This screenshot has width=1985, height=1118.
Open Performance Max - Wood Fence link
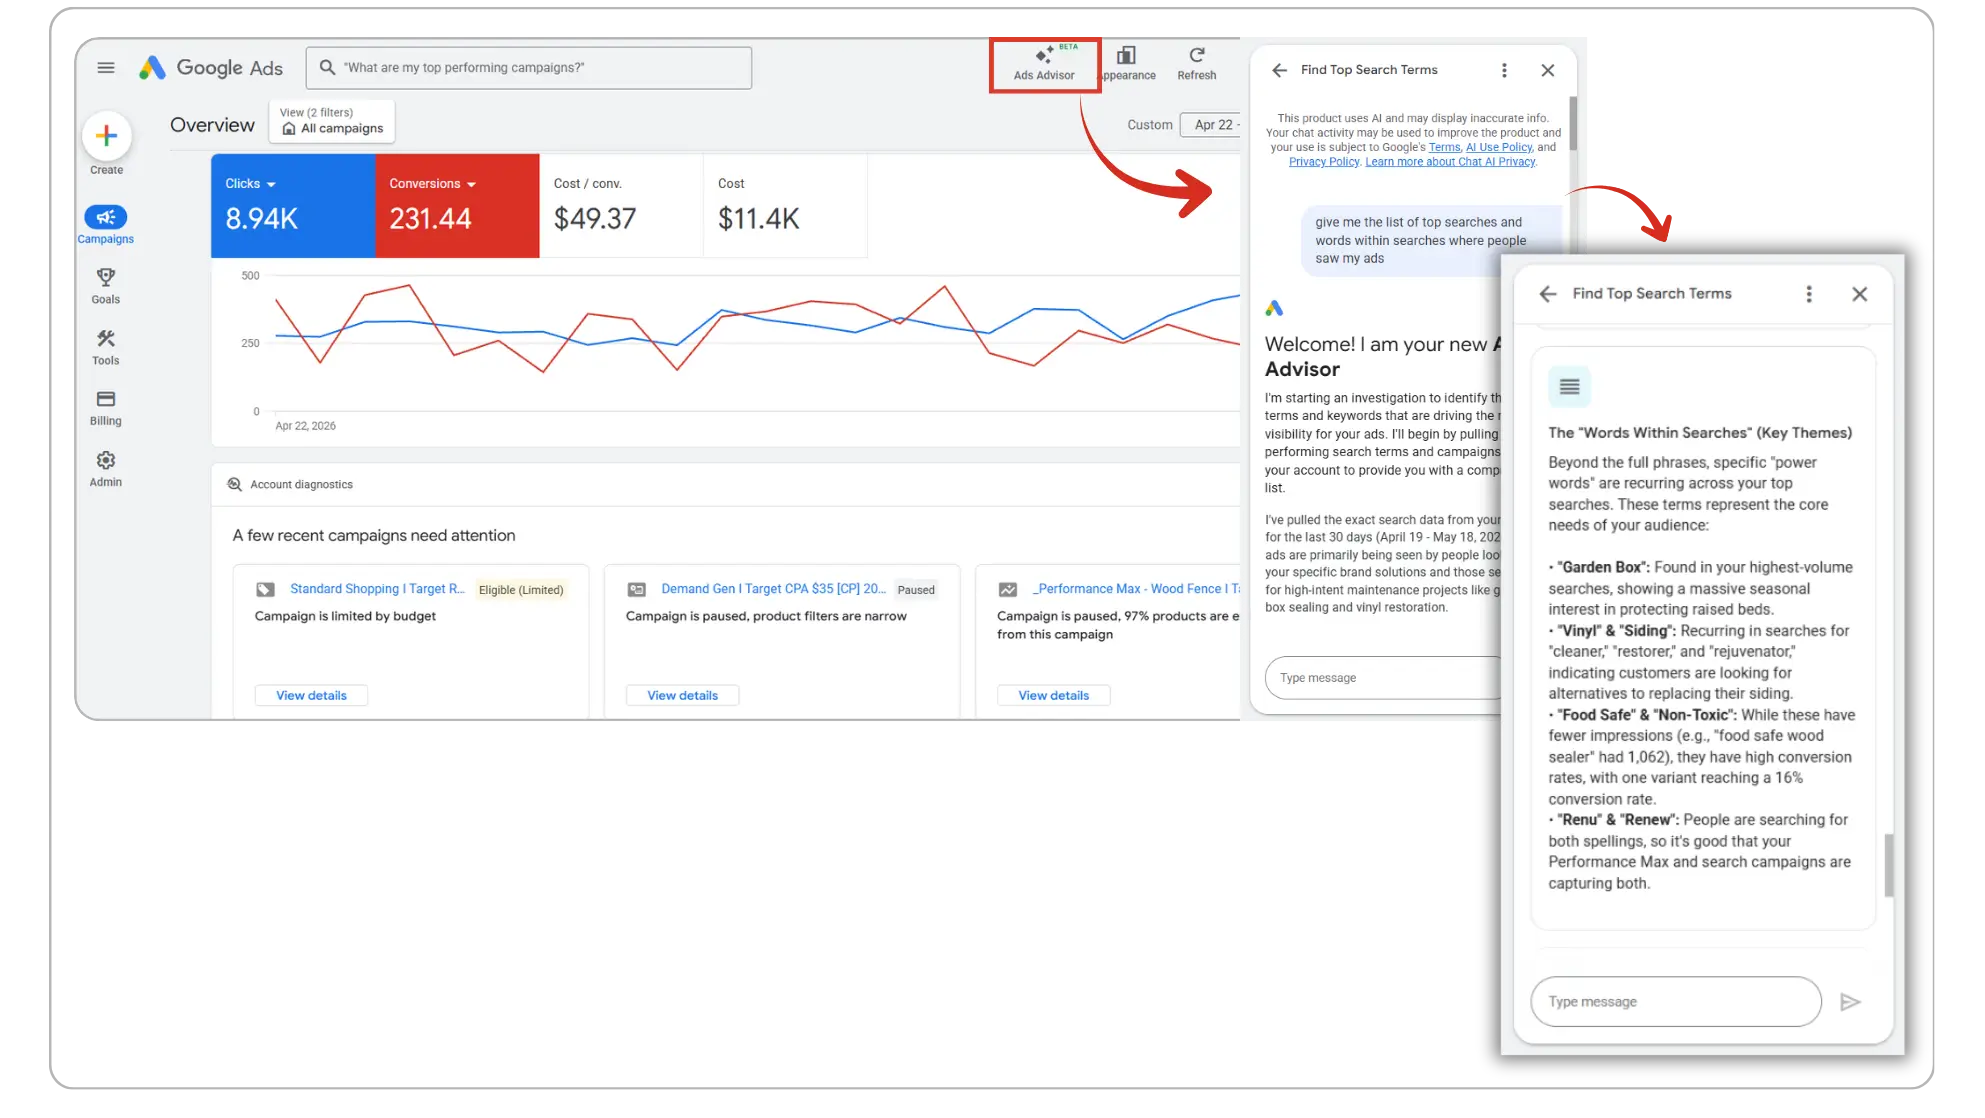tap(1136, 590)
